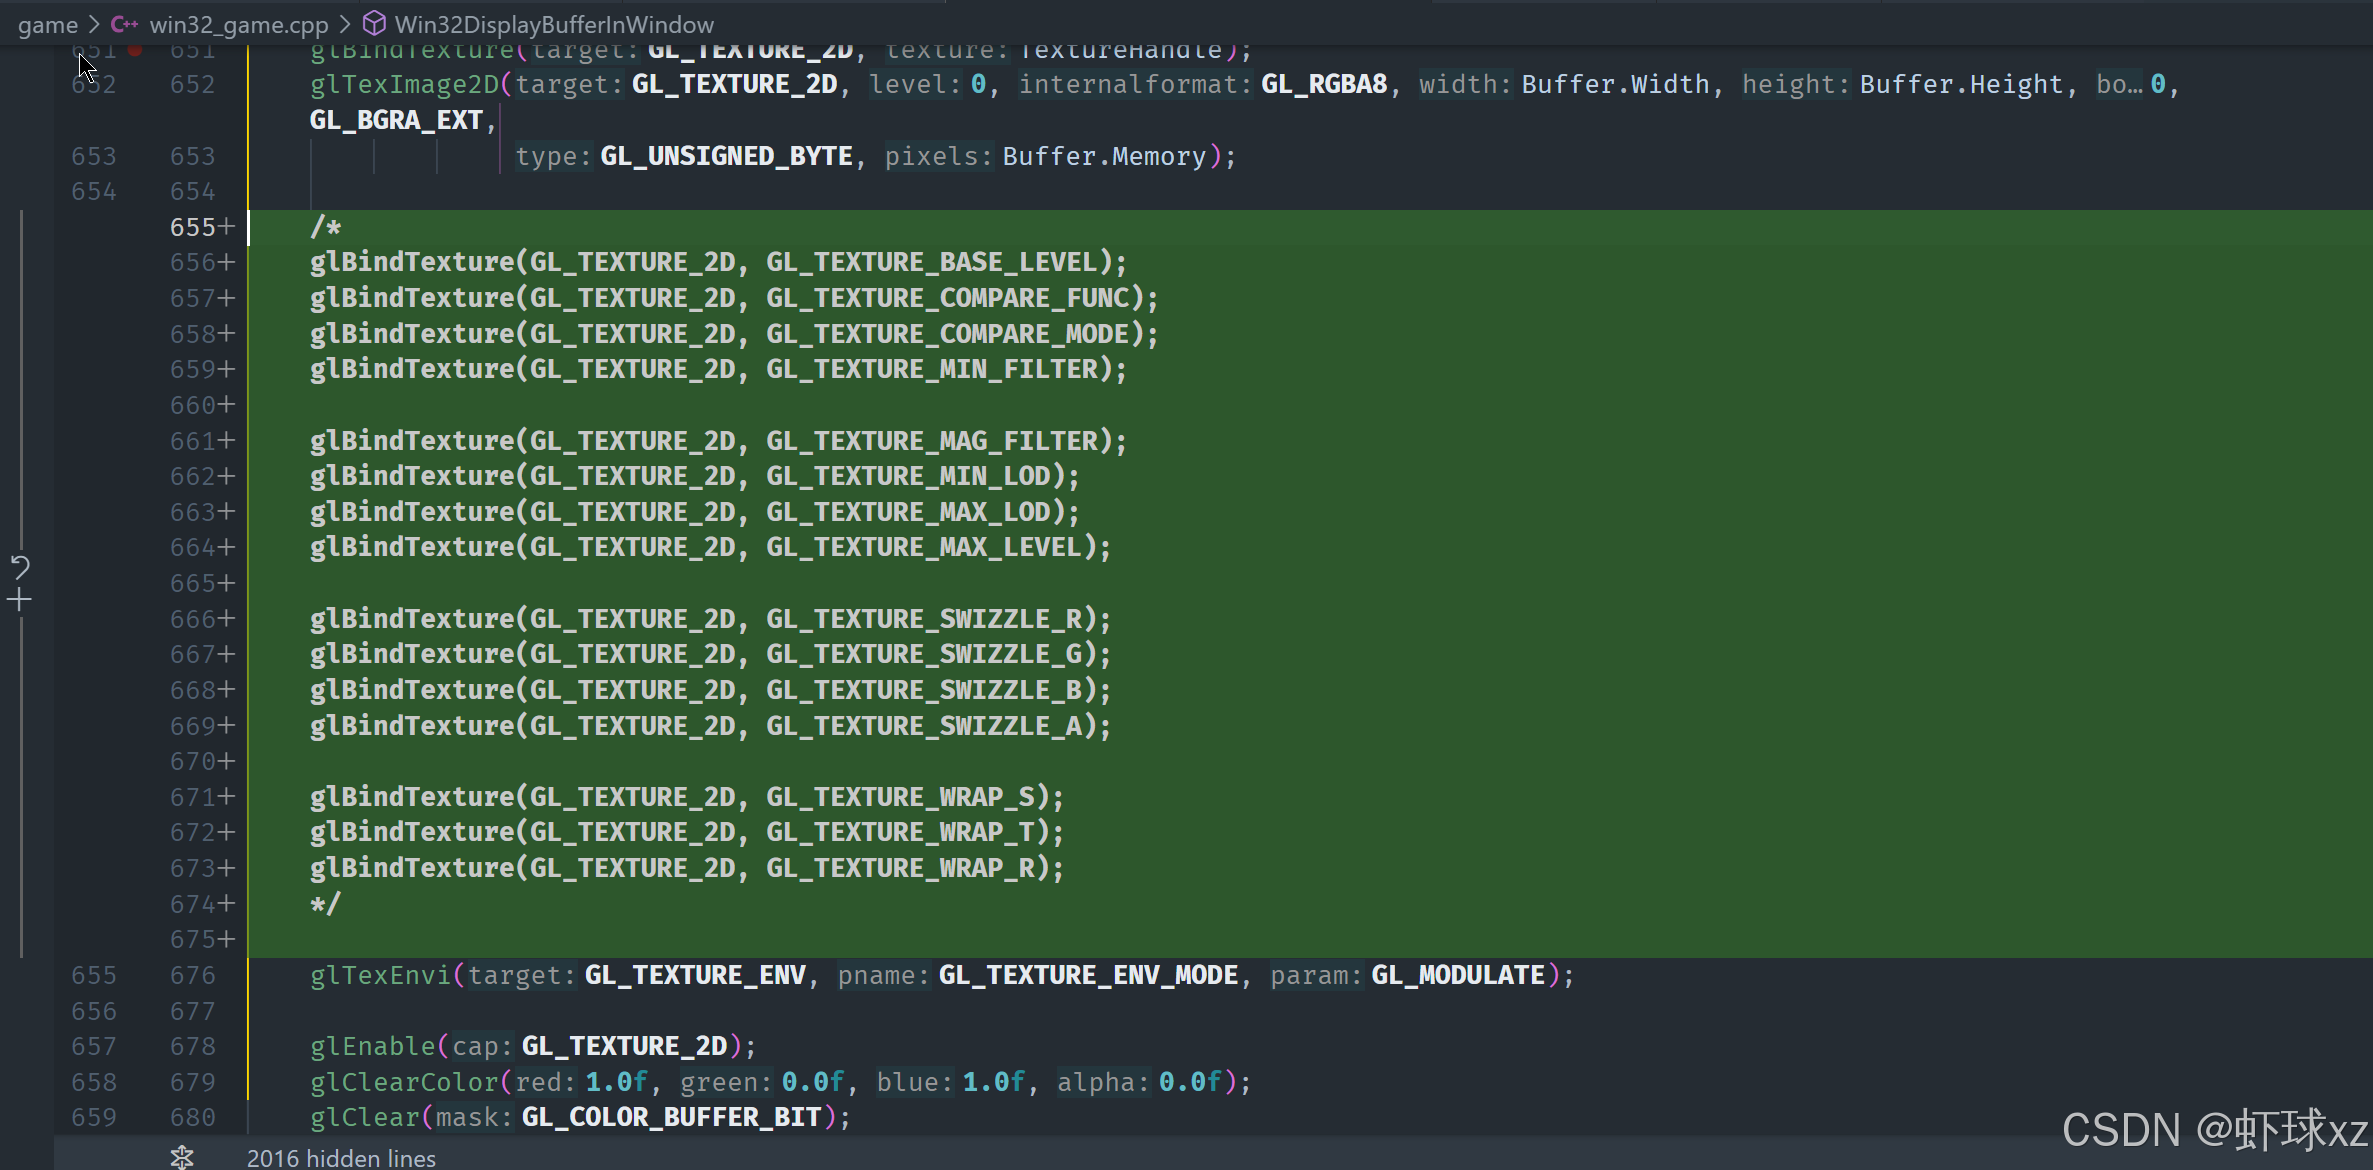Image resolution: width=2373 pixels, height=1170 pixels.
Task: Click the stage change plus icon
Action: tap(20, 600)
